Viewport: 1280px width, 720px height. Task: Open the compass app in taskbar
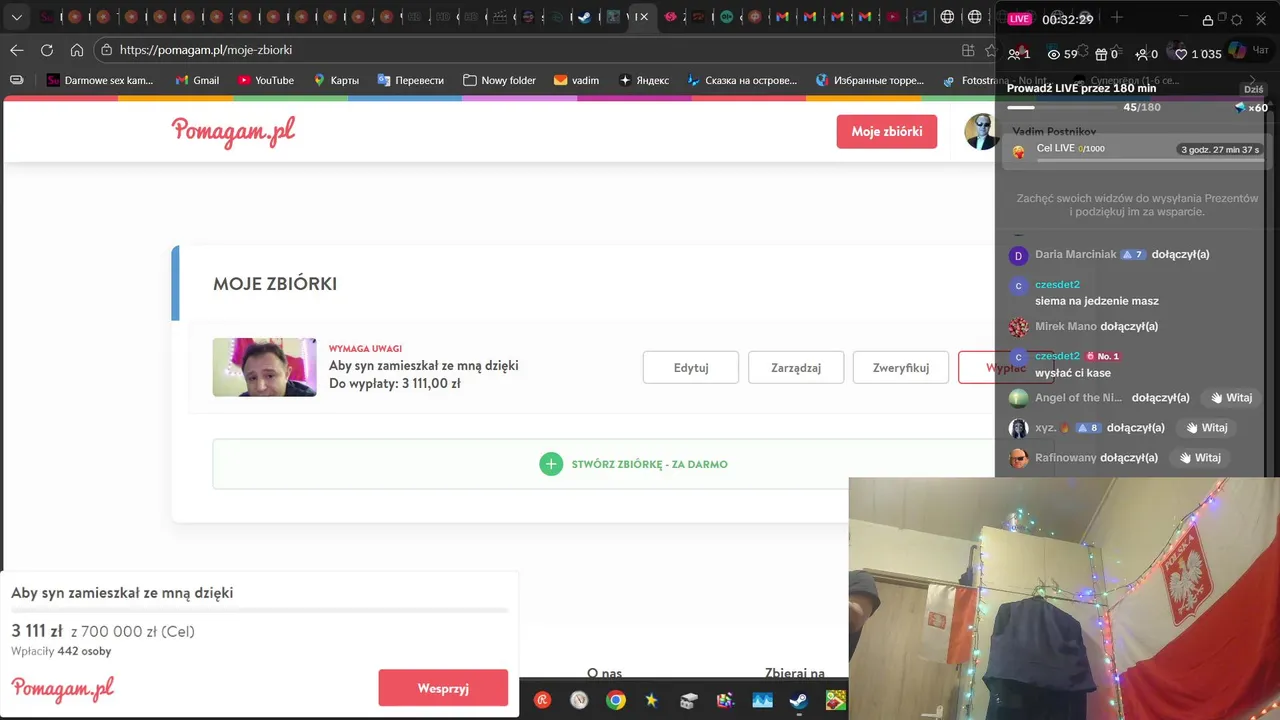point(579,700)
